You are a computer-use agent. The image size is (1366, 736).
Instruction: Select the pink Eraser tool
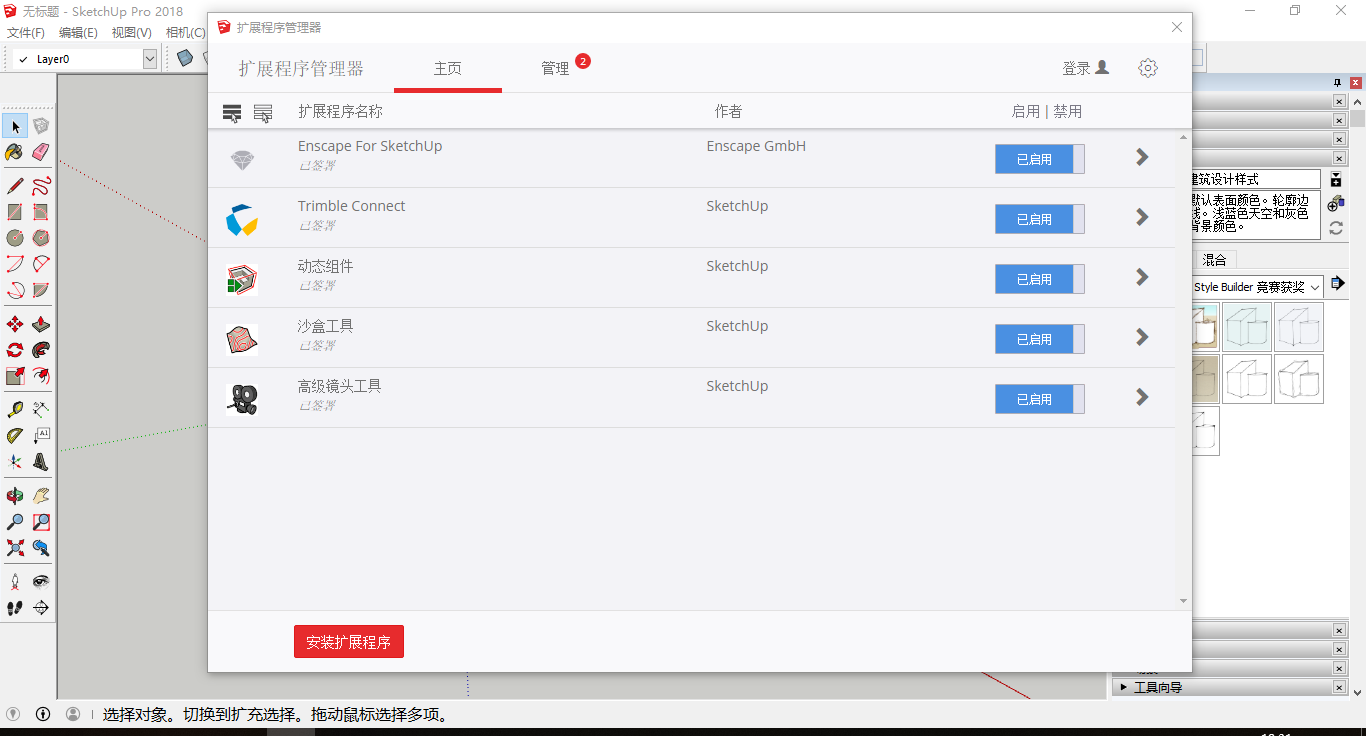[41, 152]
